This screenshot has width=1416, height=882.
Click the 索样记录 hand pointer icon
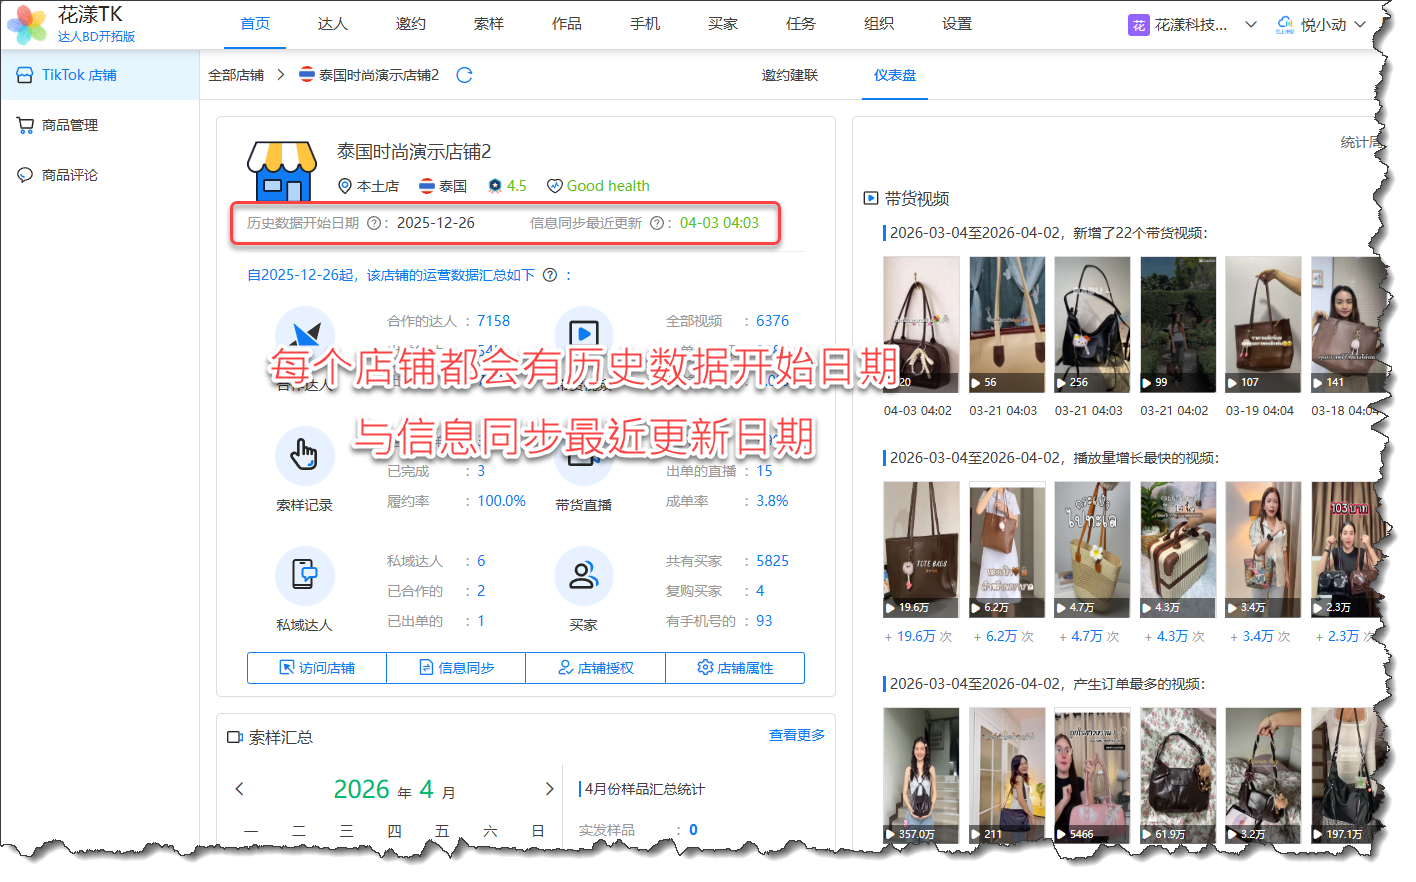point(304,455)
